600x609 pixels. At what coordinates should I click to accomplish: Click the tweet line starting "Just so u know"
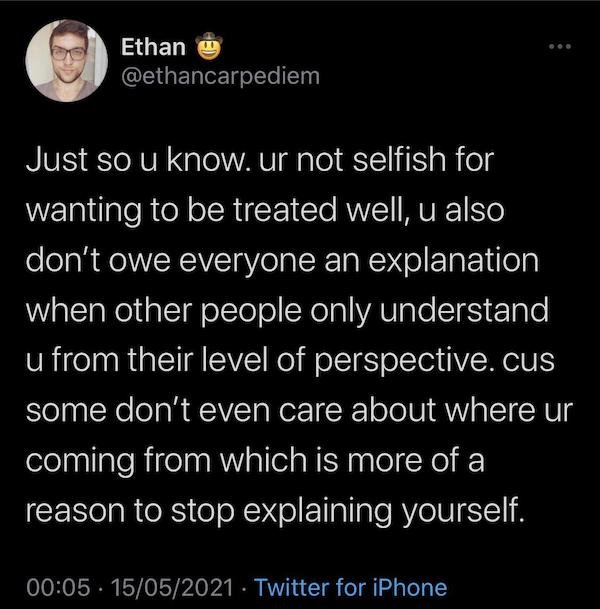260,160
